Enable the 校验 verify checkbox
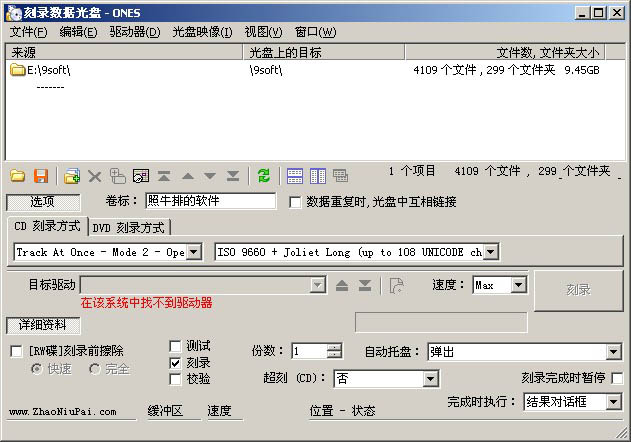The height and width of the screenshot is (442, 631). click(x=175, y=379)
